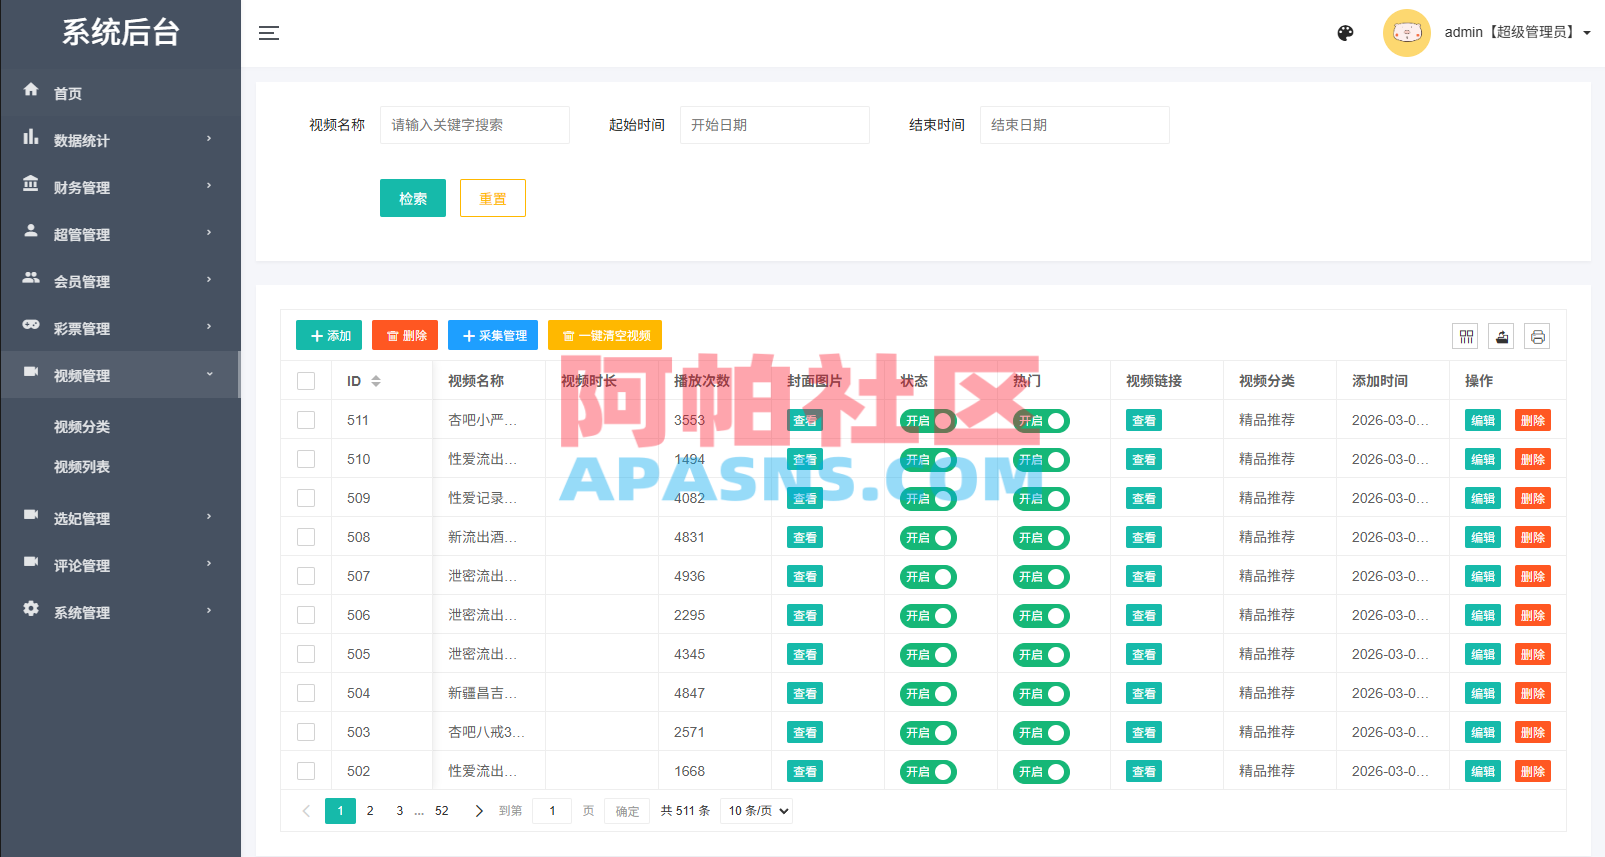Click the 检索 search button
Image resolution: width=1605 pixels, height=857 pixels.
click(x=413, y=198)
